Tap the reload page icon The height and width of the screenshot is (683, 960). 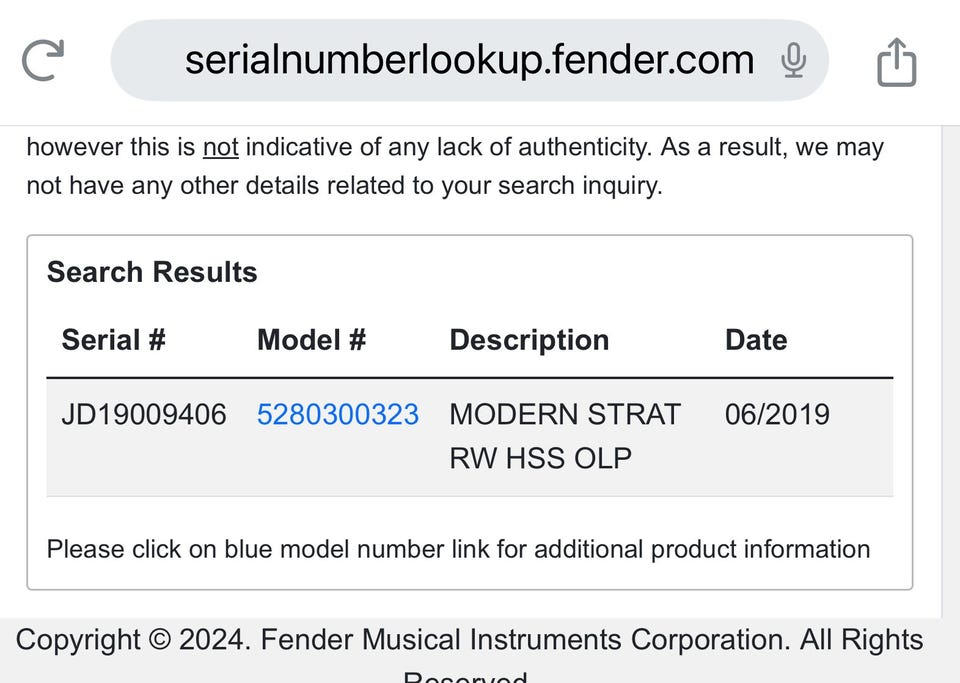pos(43,60)
